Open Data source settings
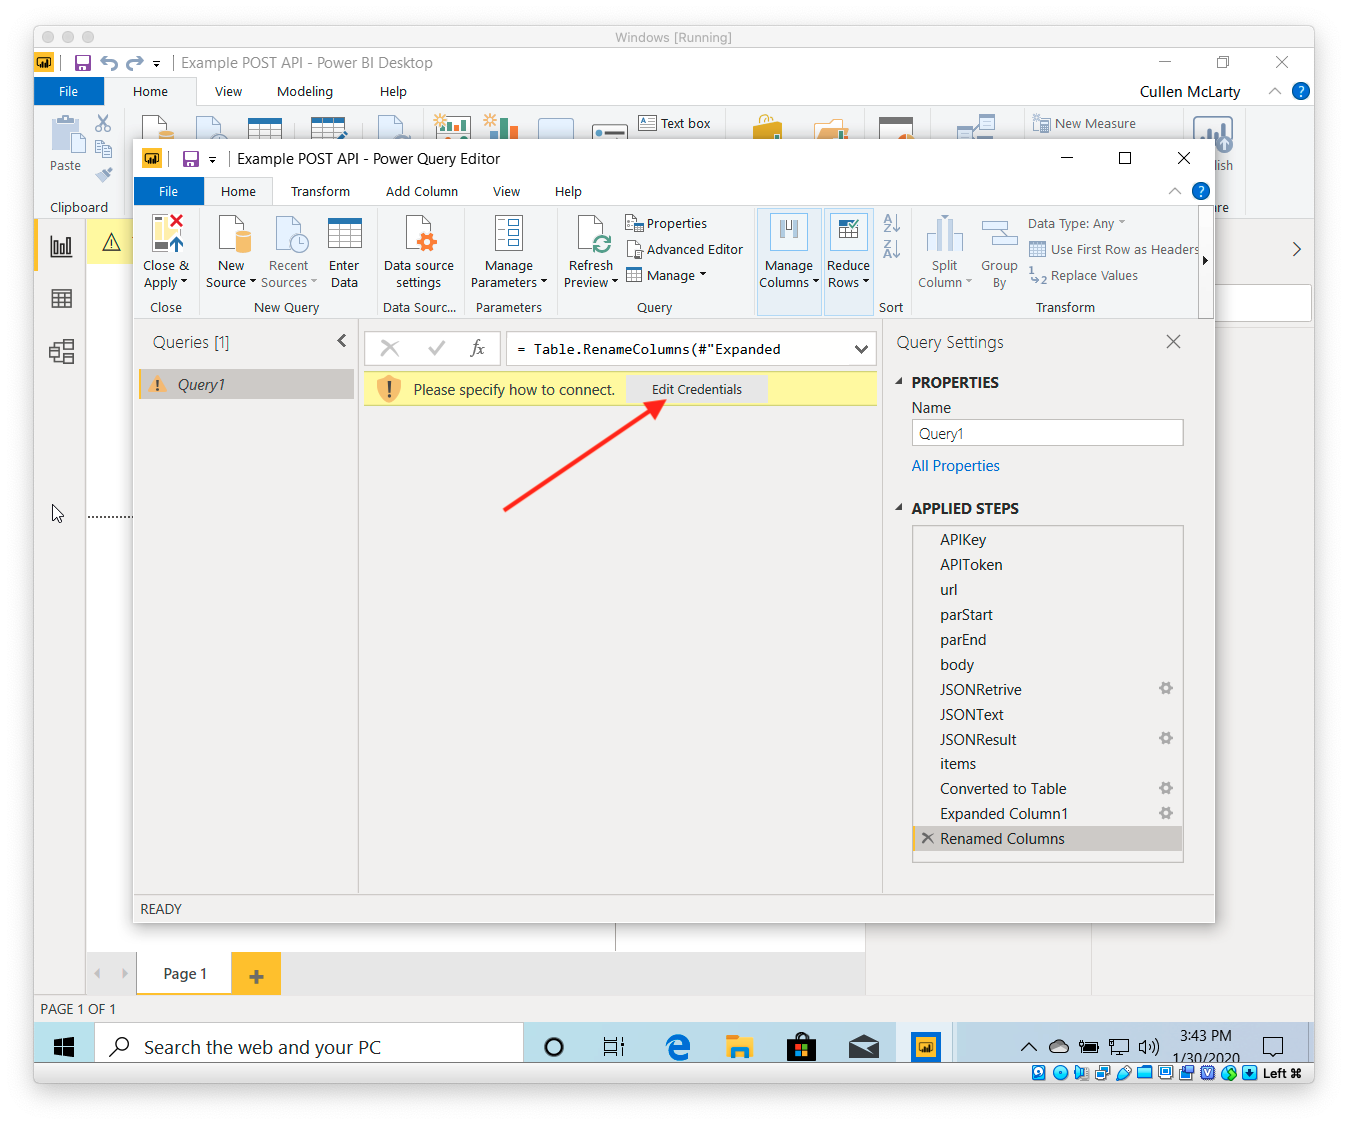The height and width of the screenshot is (1125, 1348). coord(419,253)
